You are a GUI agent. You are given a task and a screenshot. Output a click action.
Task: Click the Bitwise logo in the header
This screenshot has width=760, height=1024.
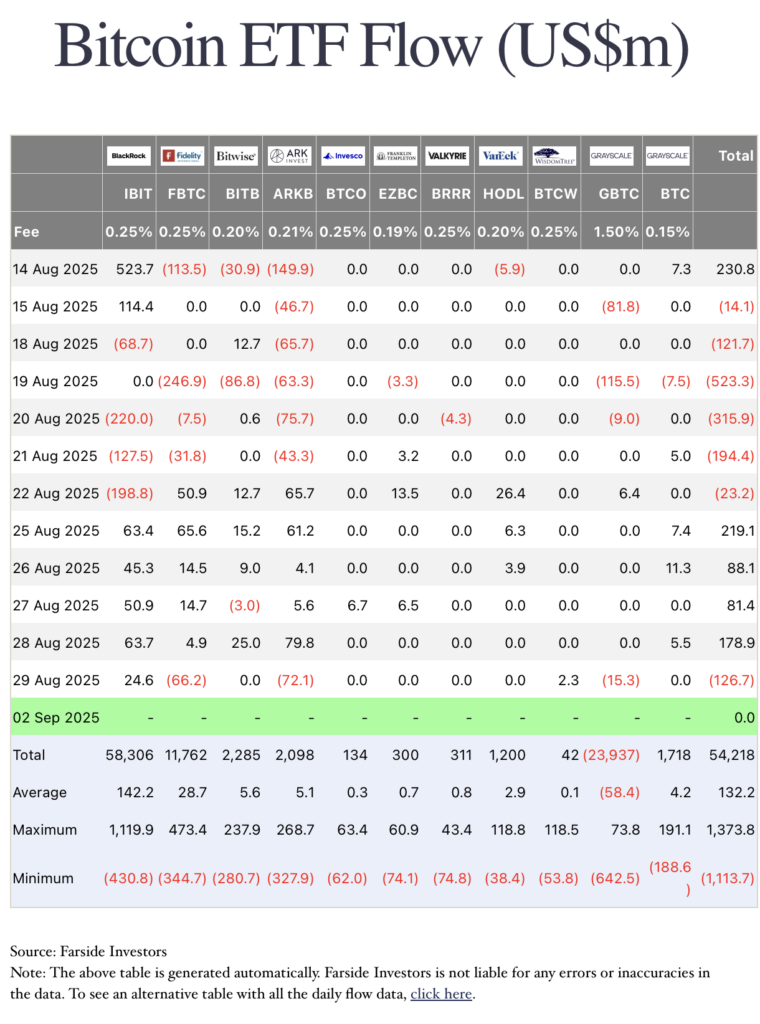click(x=236, y=155)
